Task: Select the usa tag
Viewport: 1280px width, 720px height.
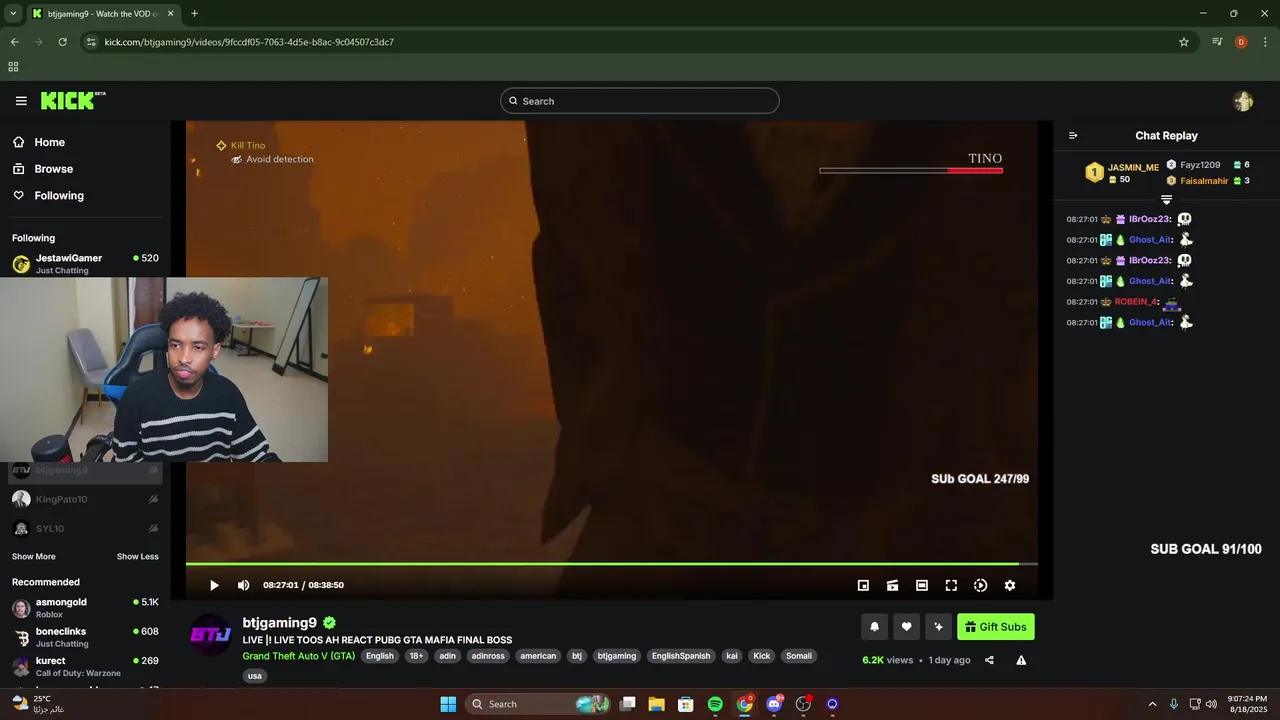Action: point(255,676)
